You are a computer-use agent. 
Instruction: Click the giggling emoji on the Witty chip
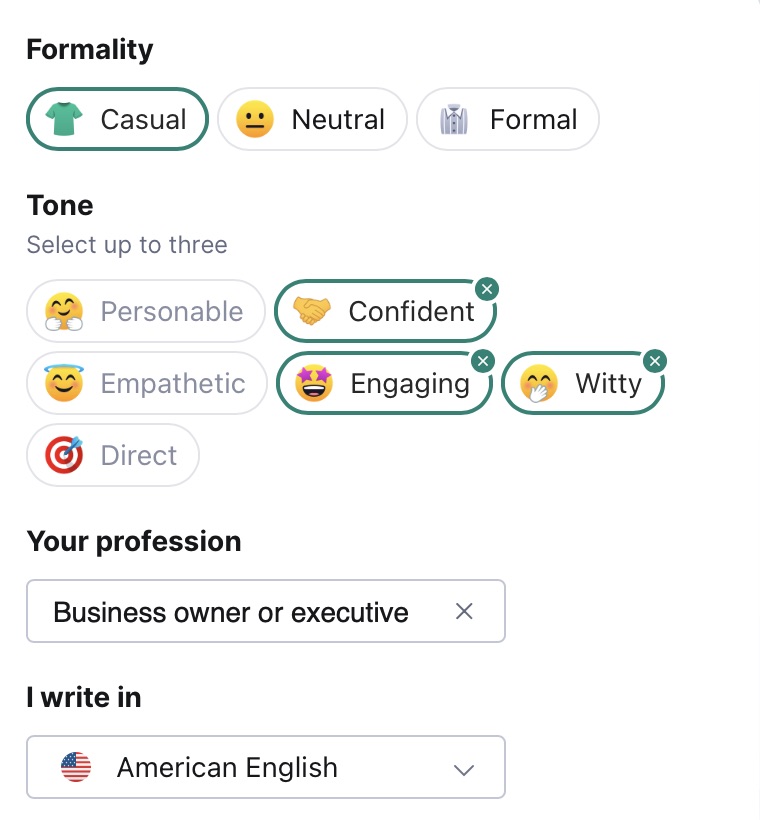(537, 383)
